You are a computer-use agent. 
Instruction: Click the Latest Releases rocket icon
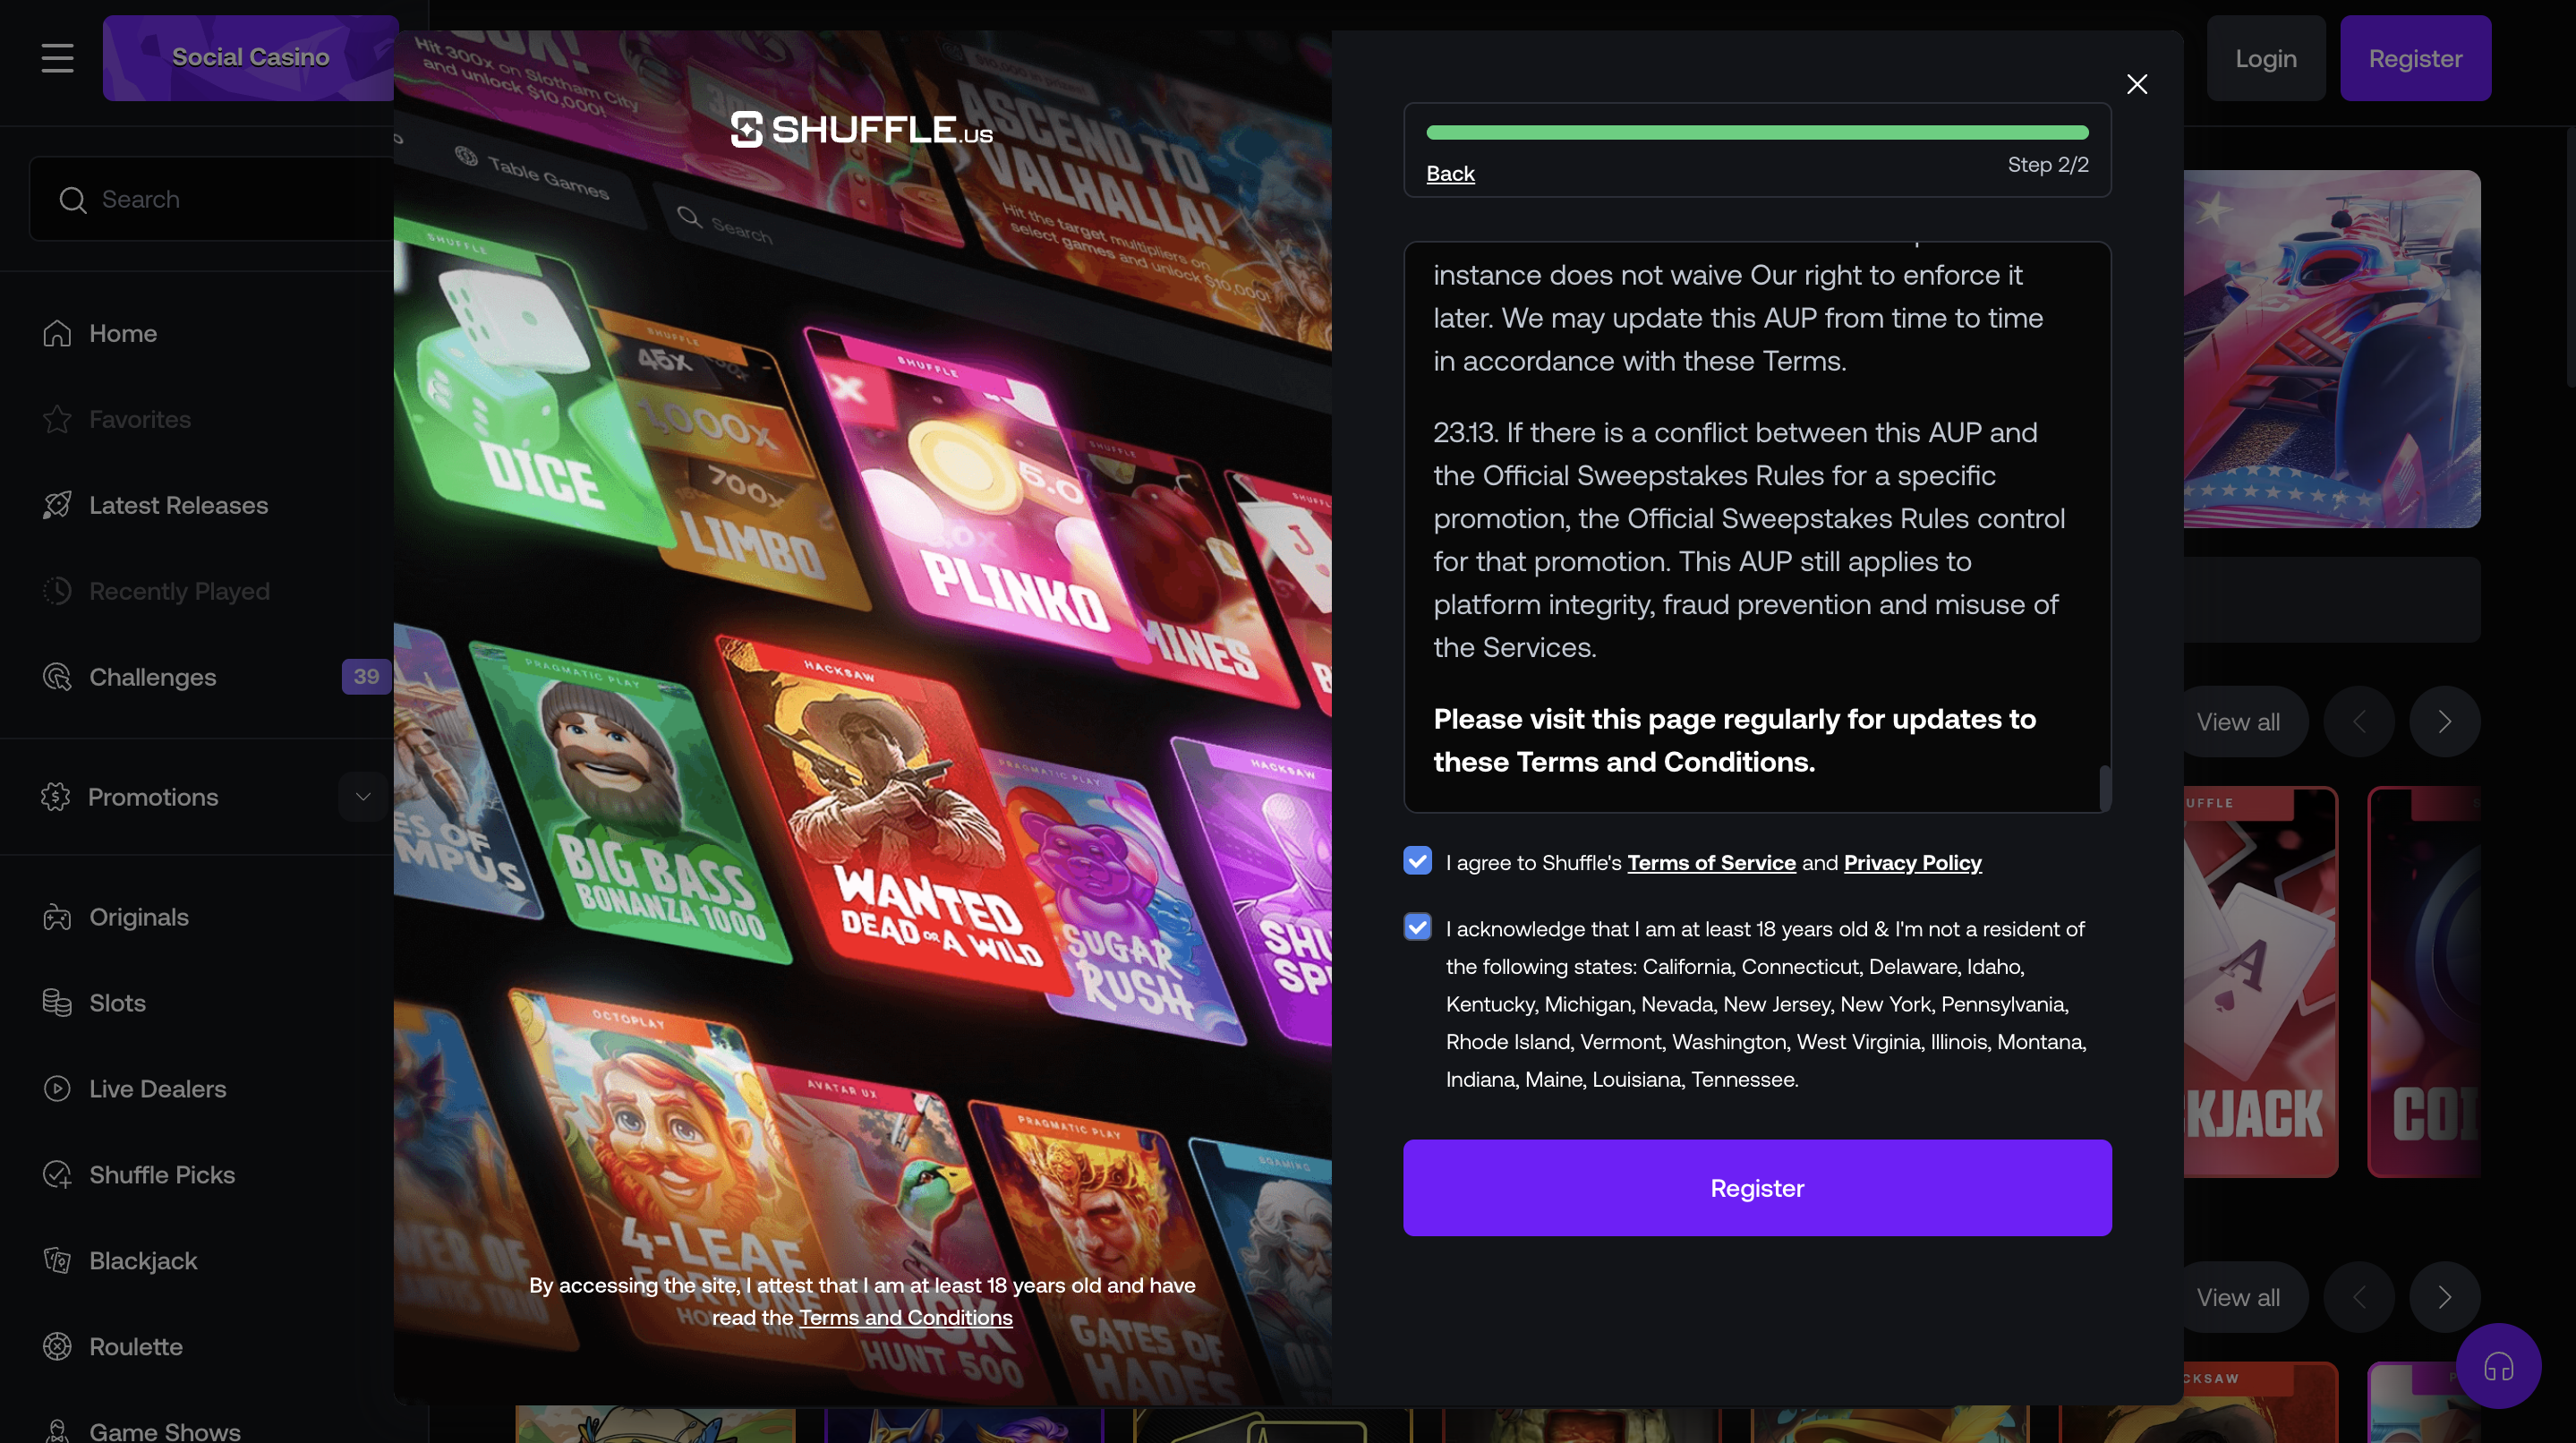[57, 505]
